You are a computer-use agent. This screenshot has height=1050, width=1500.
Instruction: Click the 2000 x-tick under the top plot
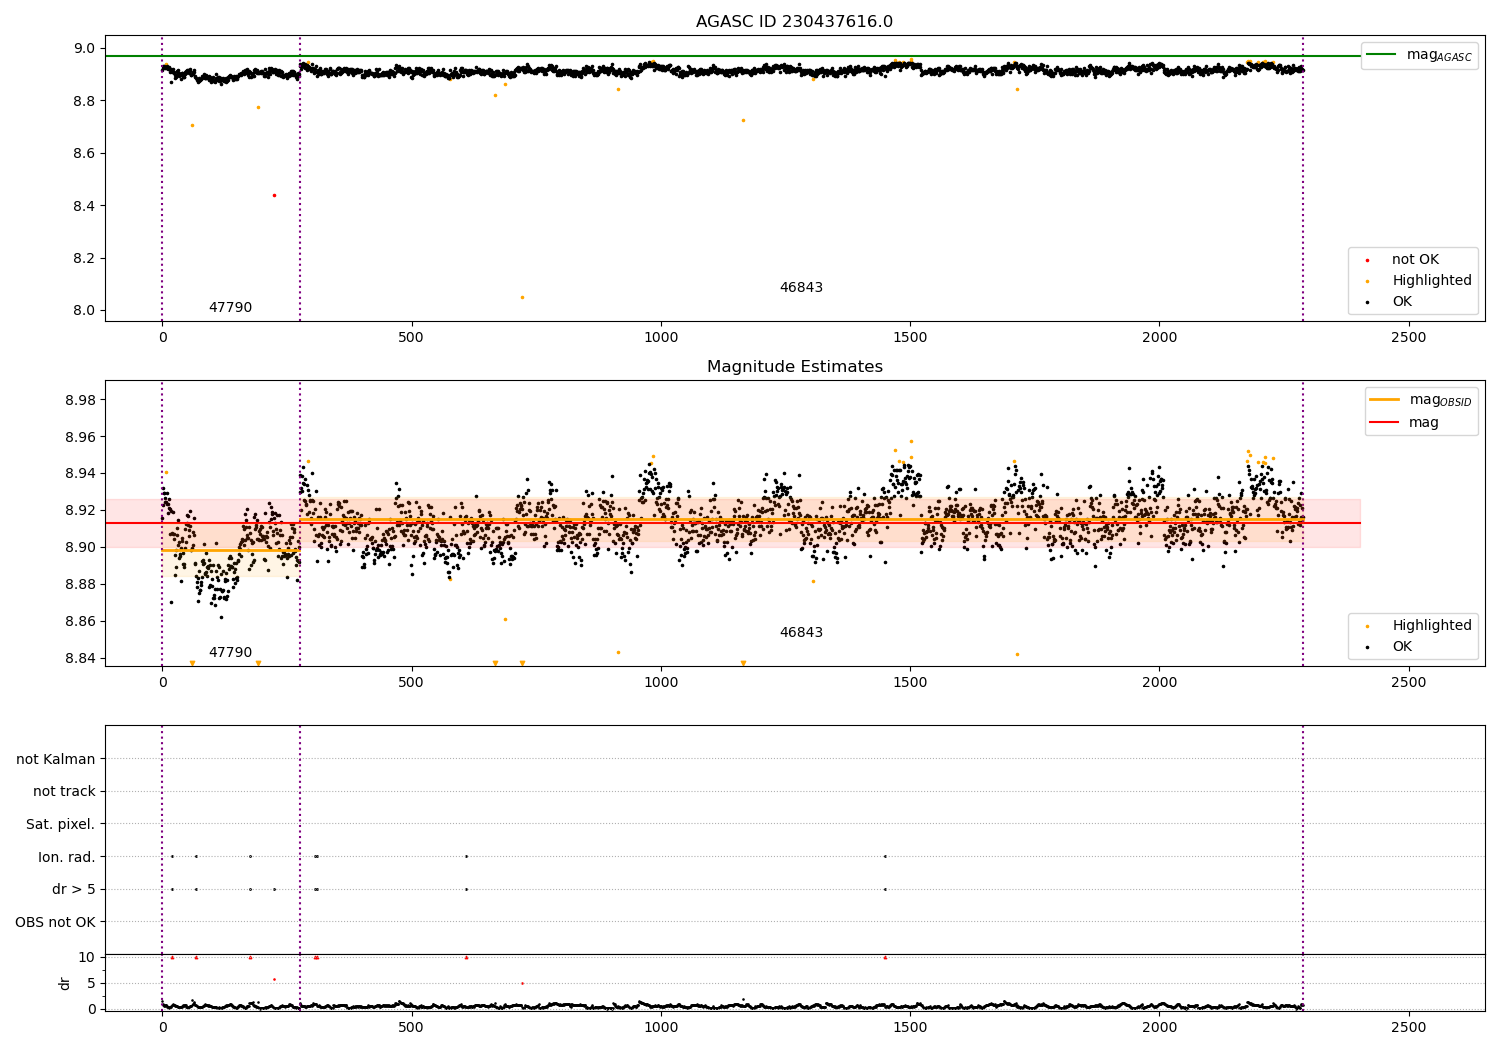tap(1159, 338)
